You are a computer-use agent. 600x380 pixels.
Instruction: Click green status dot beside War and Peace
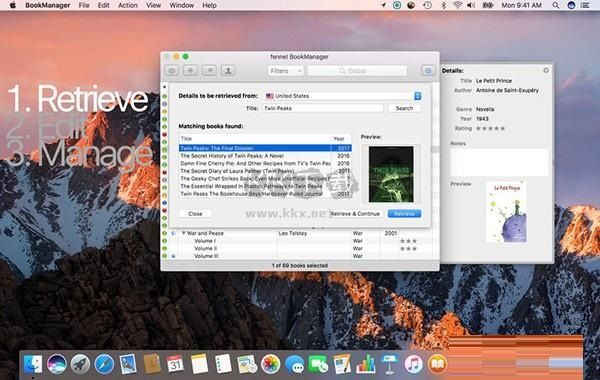tap(165, 233)
